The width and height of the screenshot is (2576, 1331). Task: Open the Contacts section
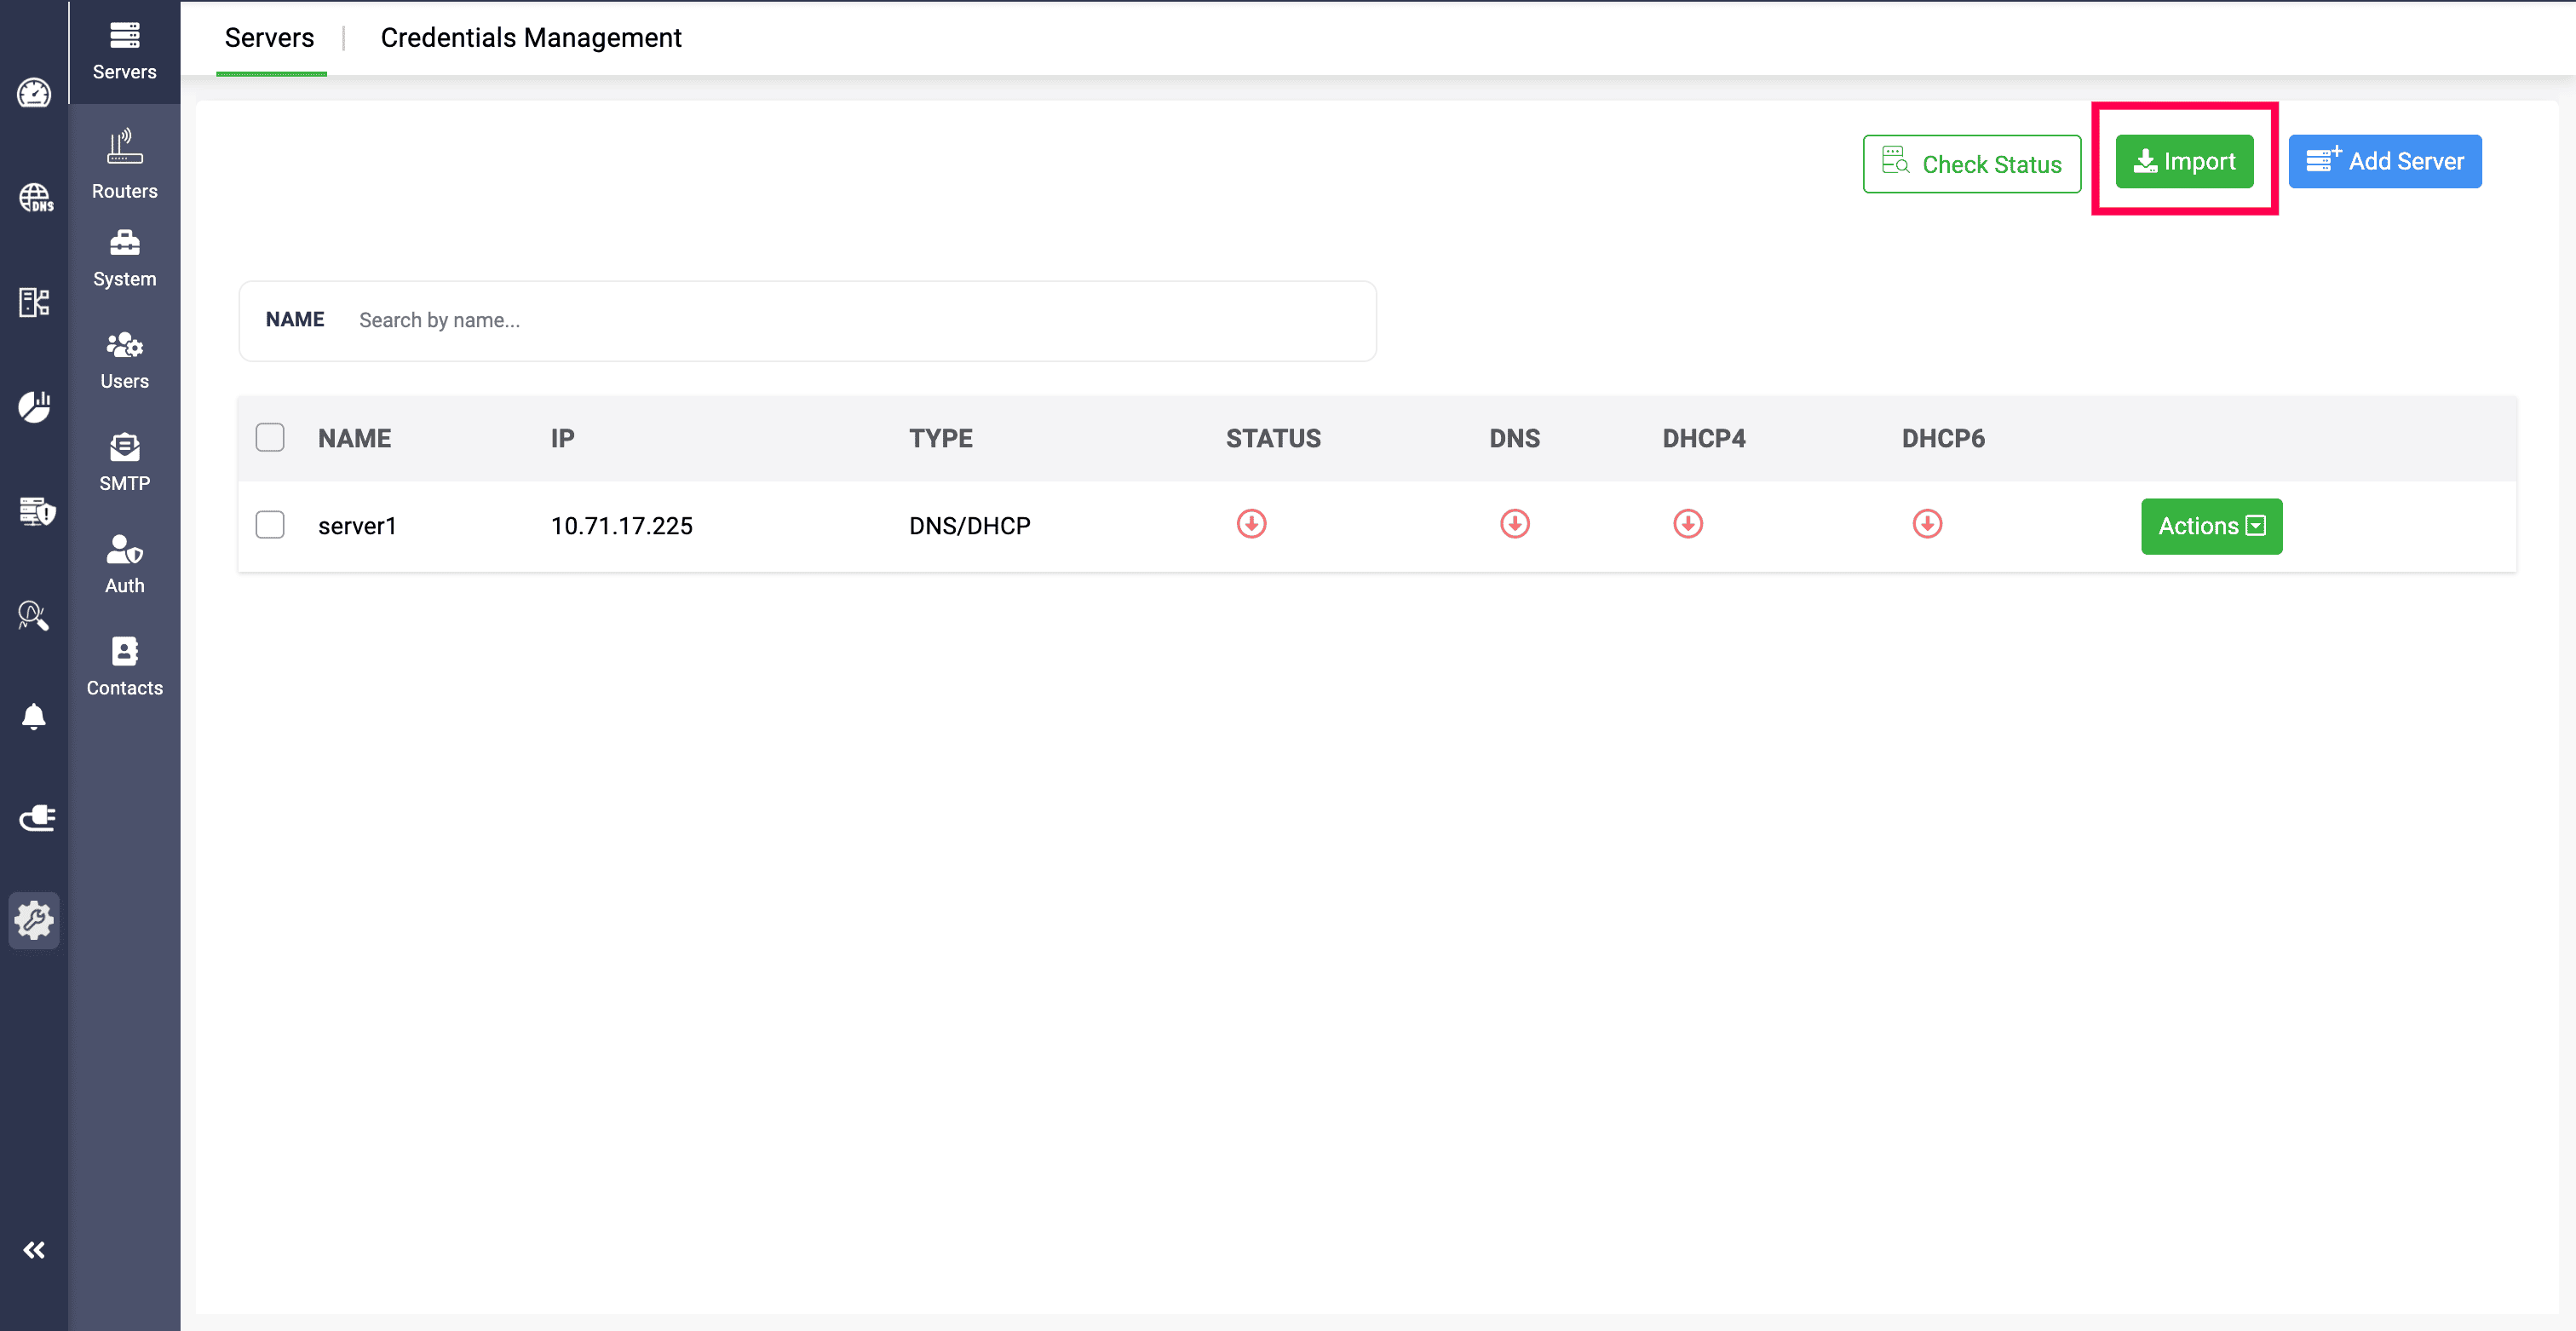tap(124, 666)
